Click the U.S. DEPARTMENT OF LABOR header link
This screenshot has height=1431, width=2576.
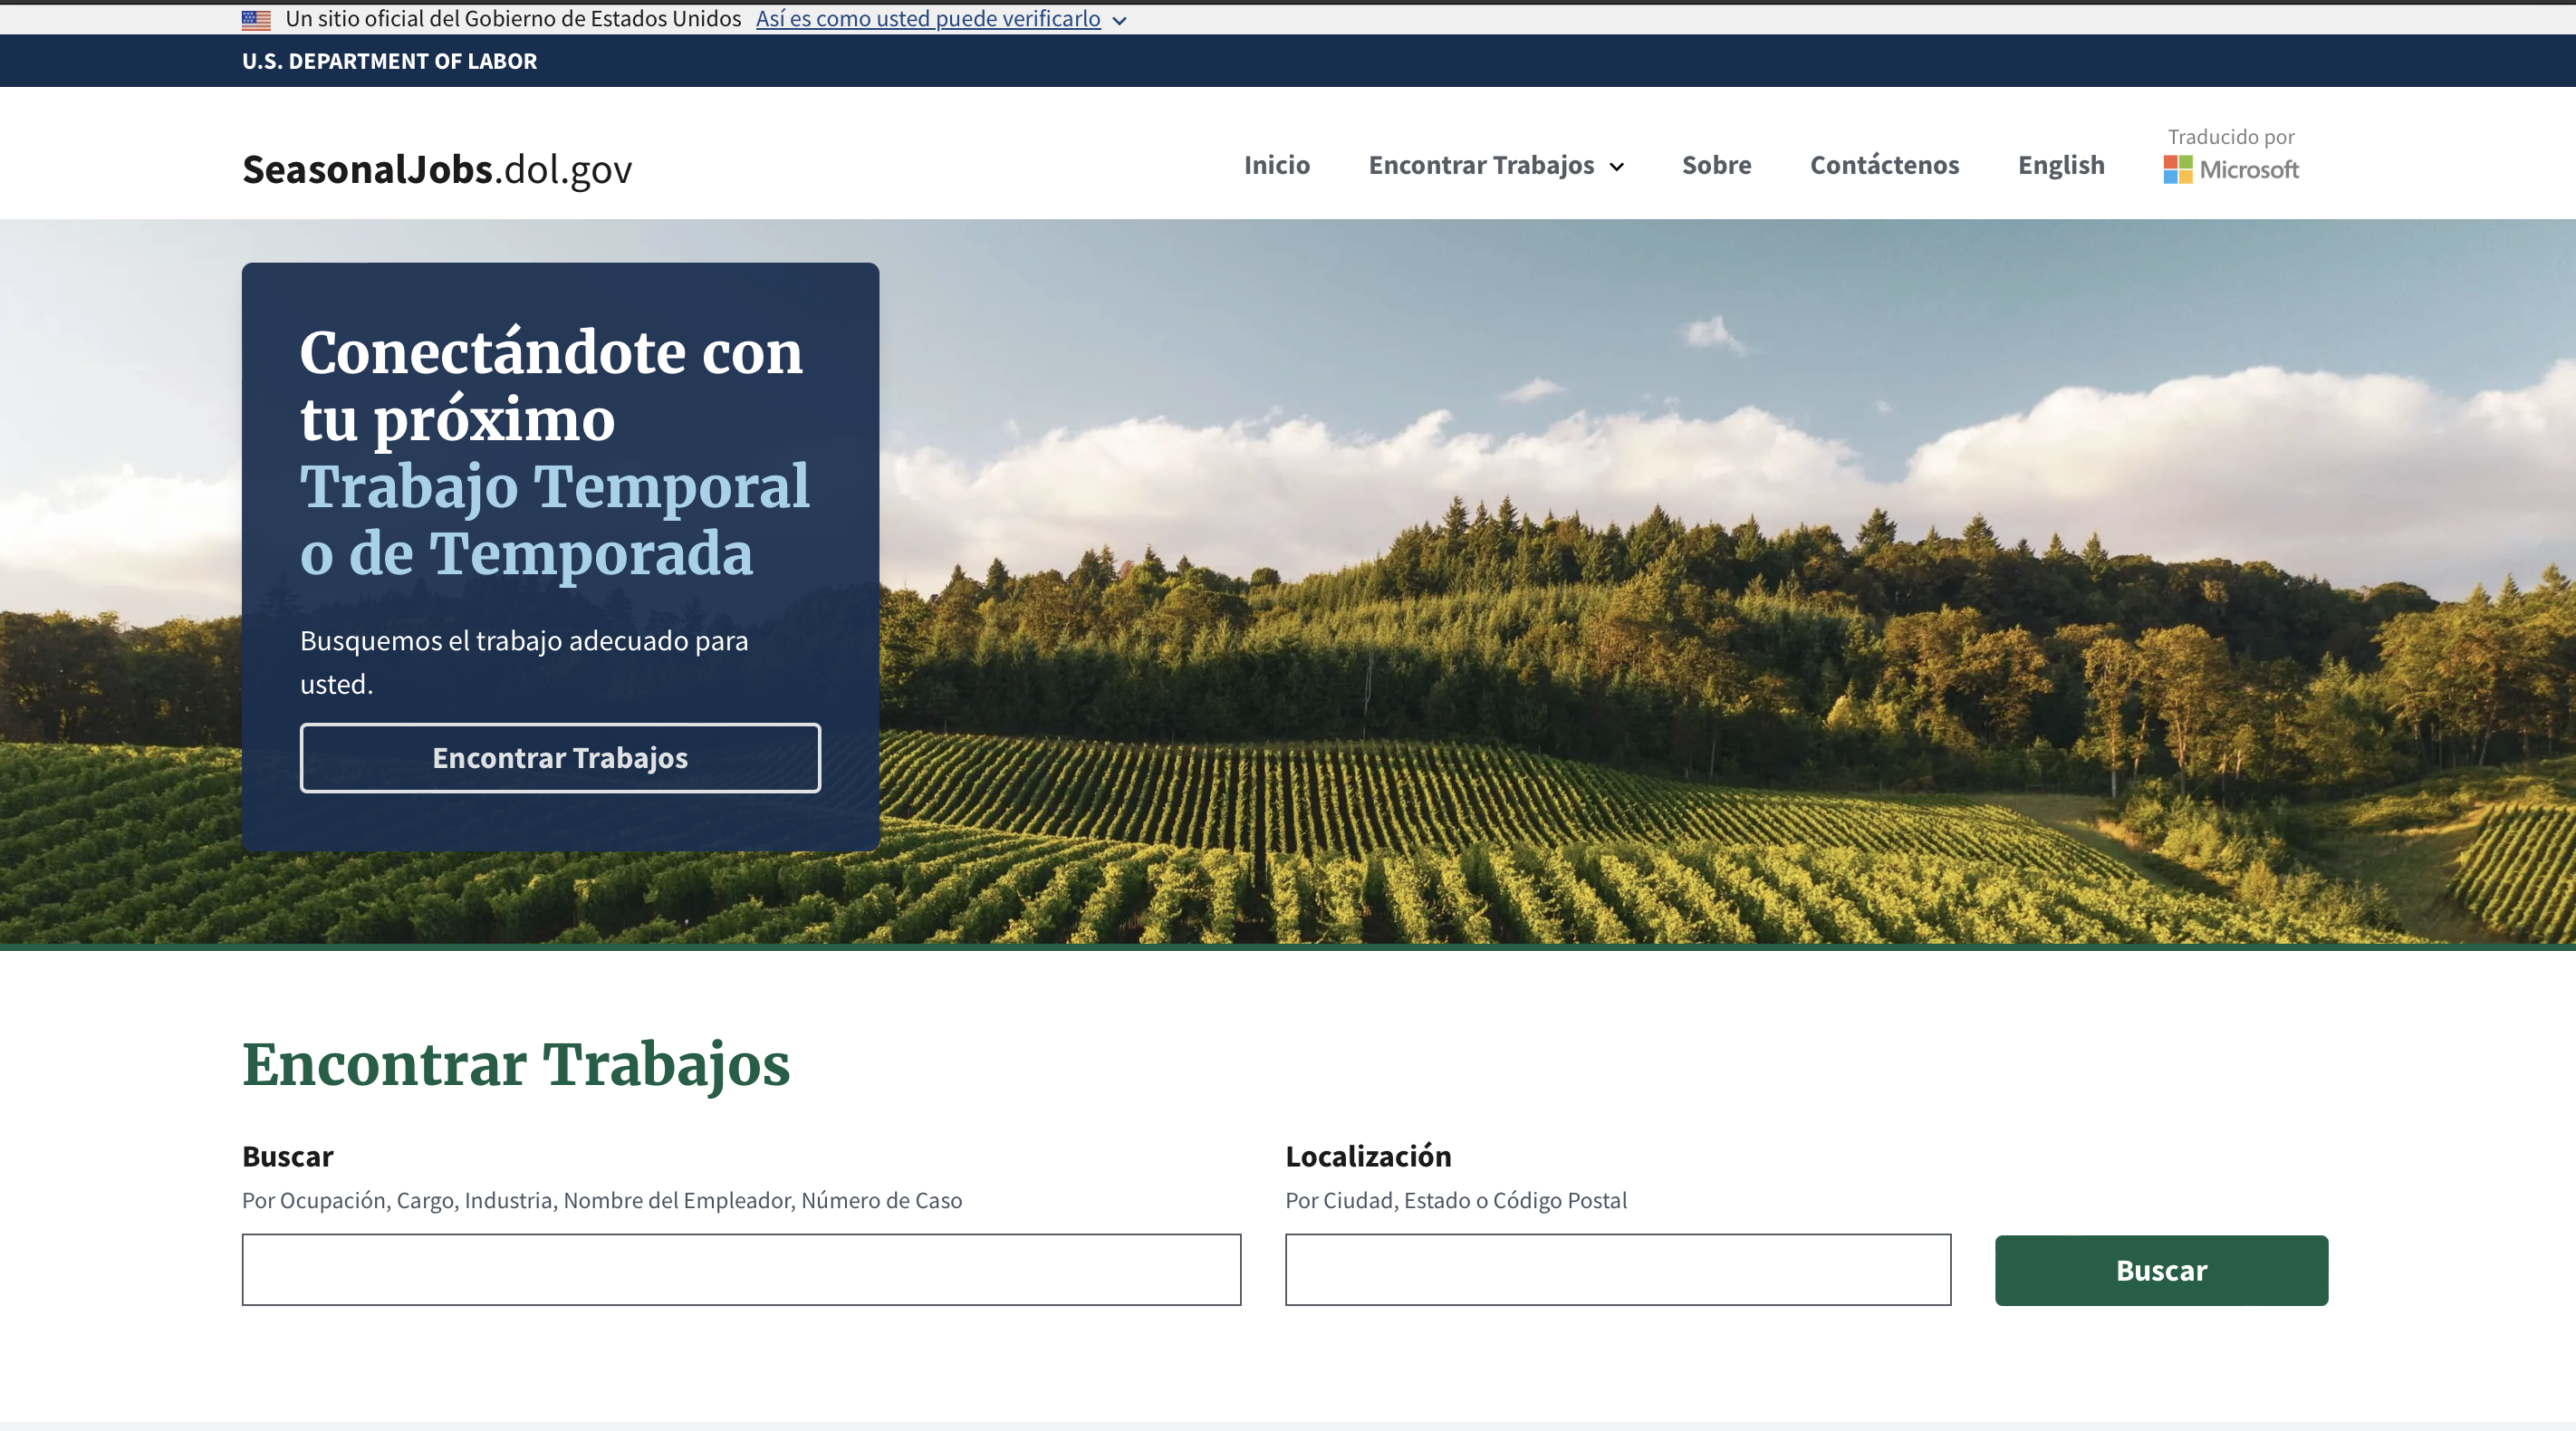pyautogui.click(x=389, y=61)
